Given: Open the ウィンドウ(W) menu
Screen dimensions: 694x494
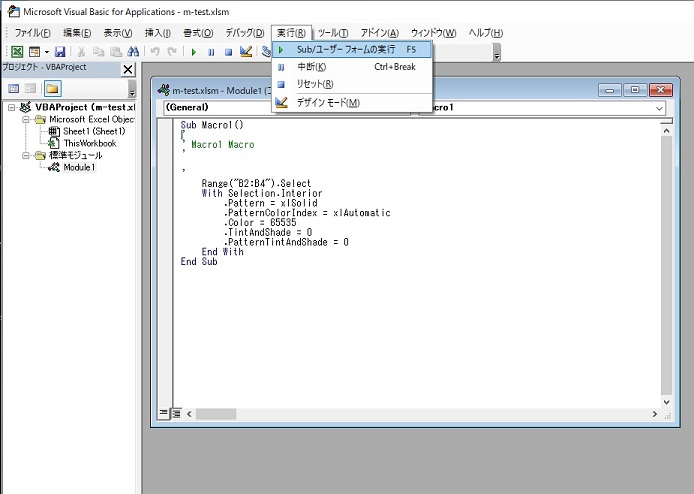Looking at the screenshot, I should point(433,33).
